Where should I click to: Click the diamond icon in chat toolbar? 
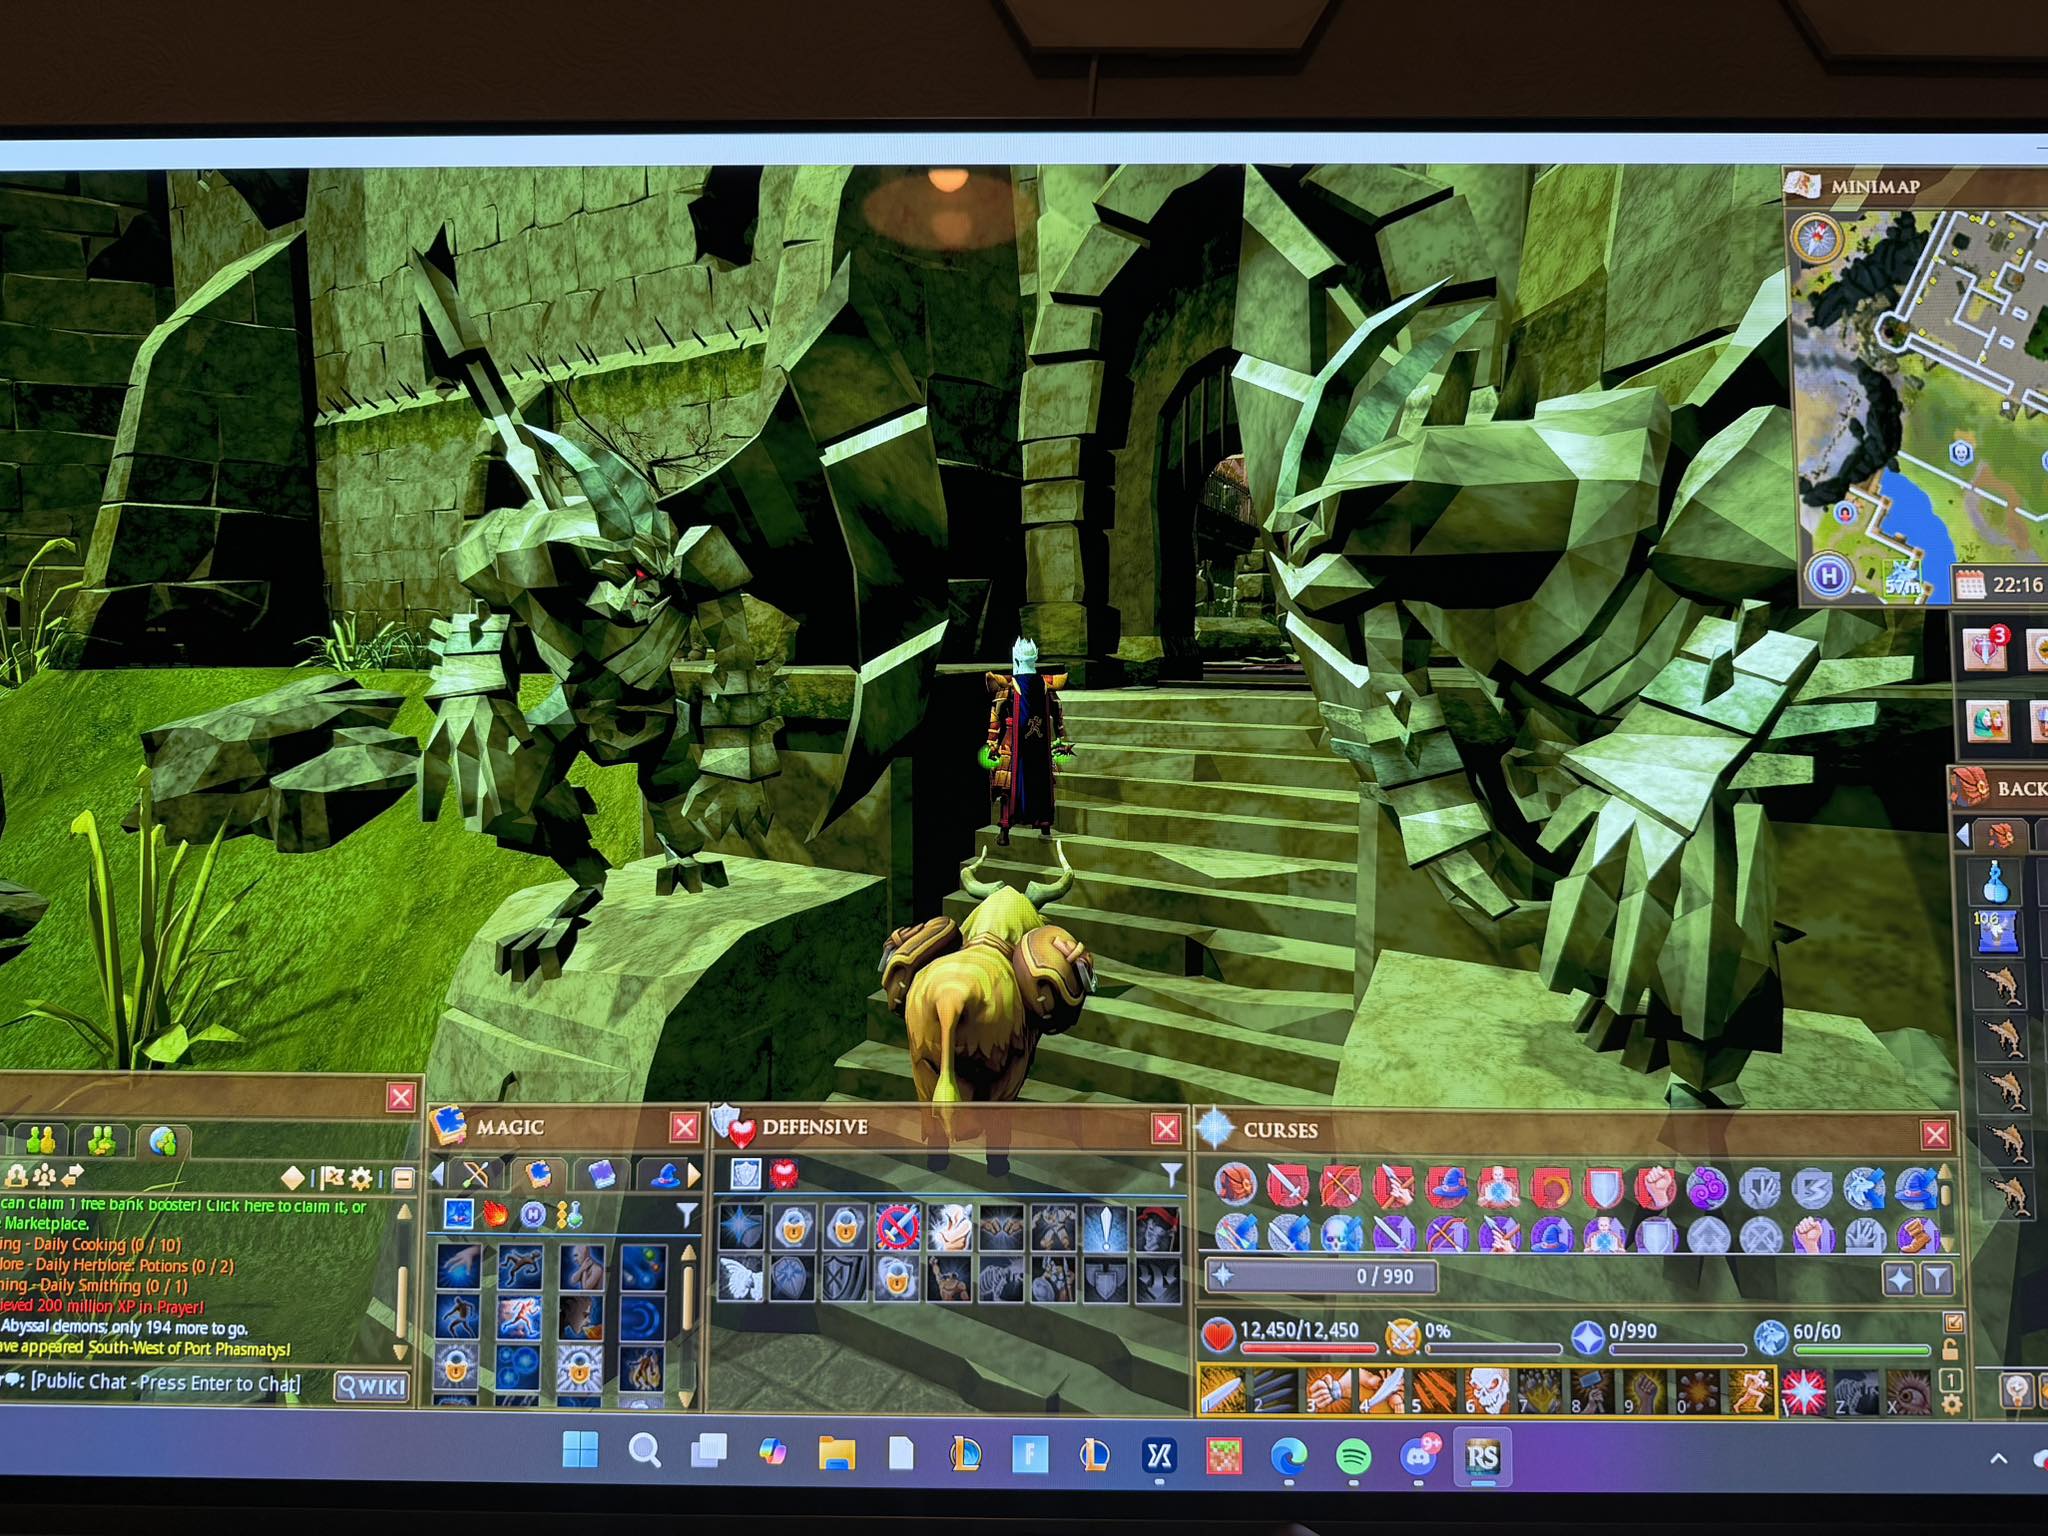point(293,1178)
